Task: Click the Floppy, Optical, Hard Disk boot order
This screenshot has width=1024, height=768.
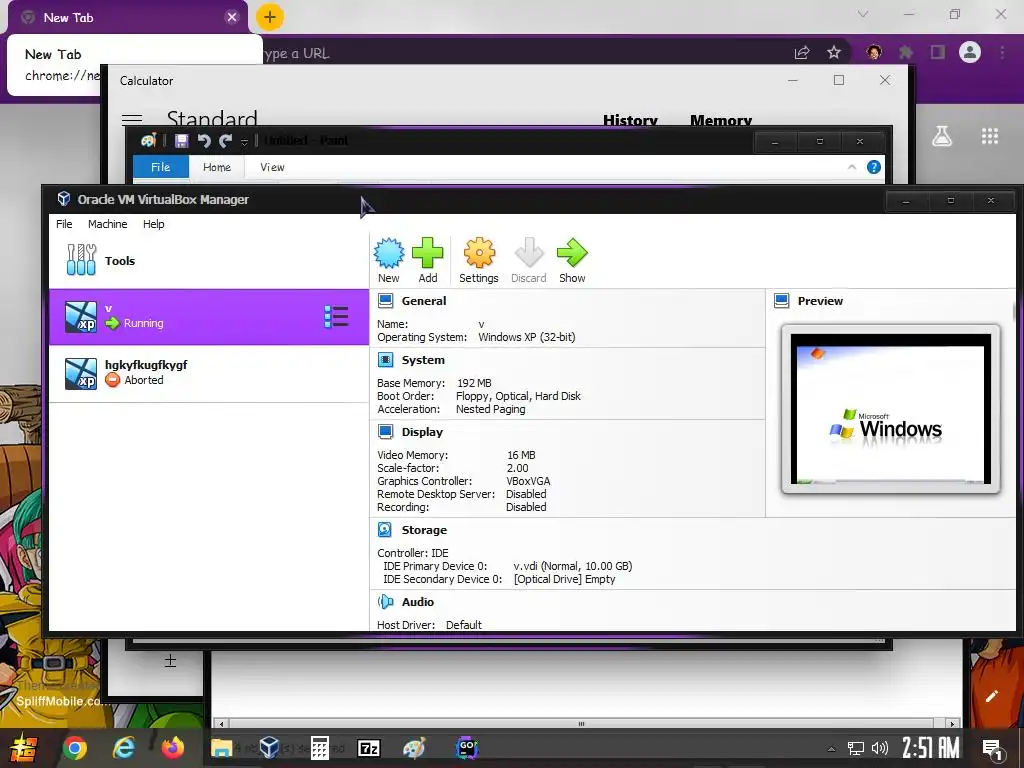Action: point(518,396)
